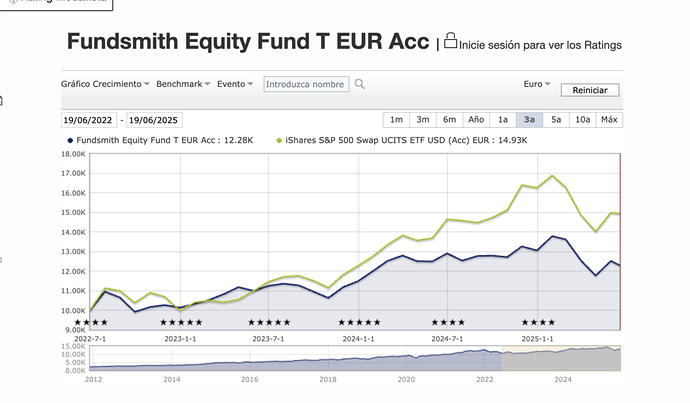Screen dimensions: 690x403
Task: Select the 3a time range
Action: [x=529, y=120]
